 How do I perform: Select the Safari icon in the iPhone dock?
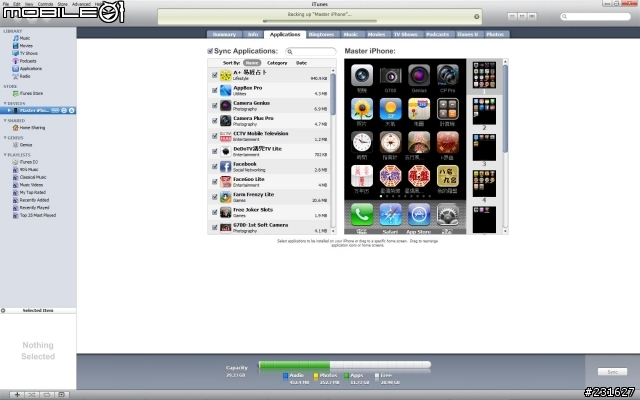[x=390, y=214]
